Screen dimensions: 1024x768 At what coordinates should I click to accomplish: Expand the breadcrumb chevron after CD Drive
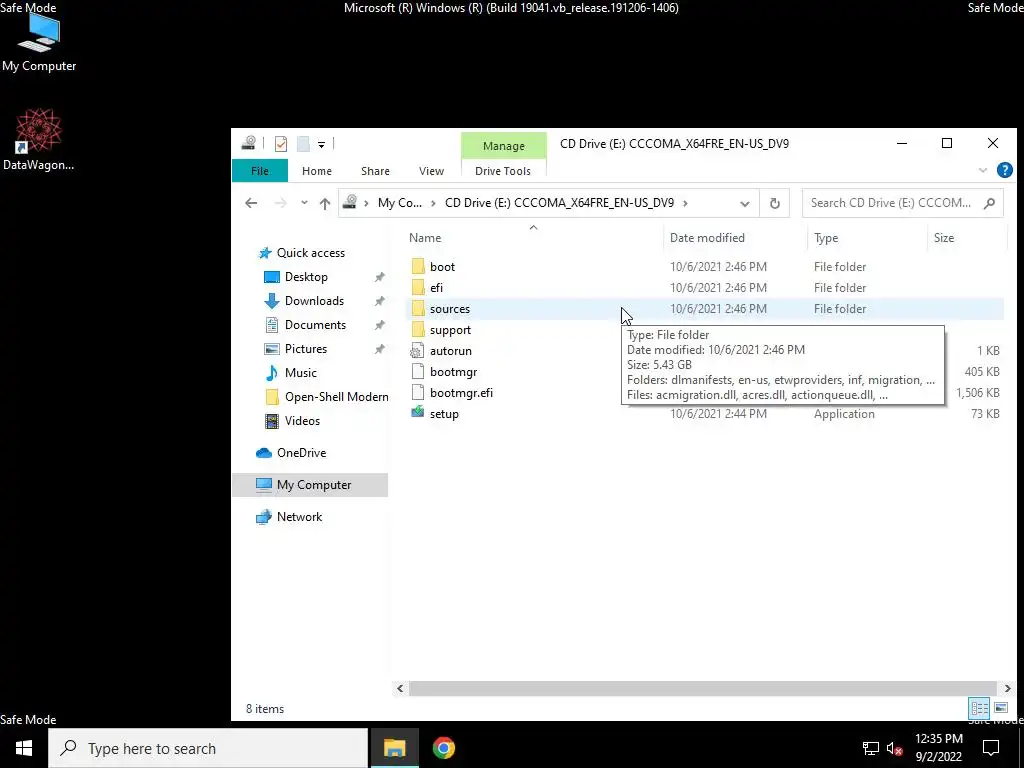coord(685,203)
